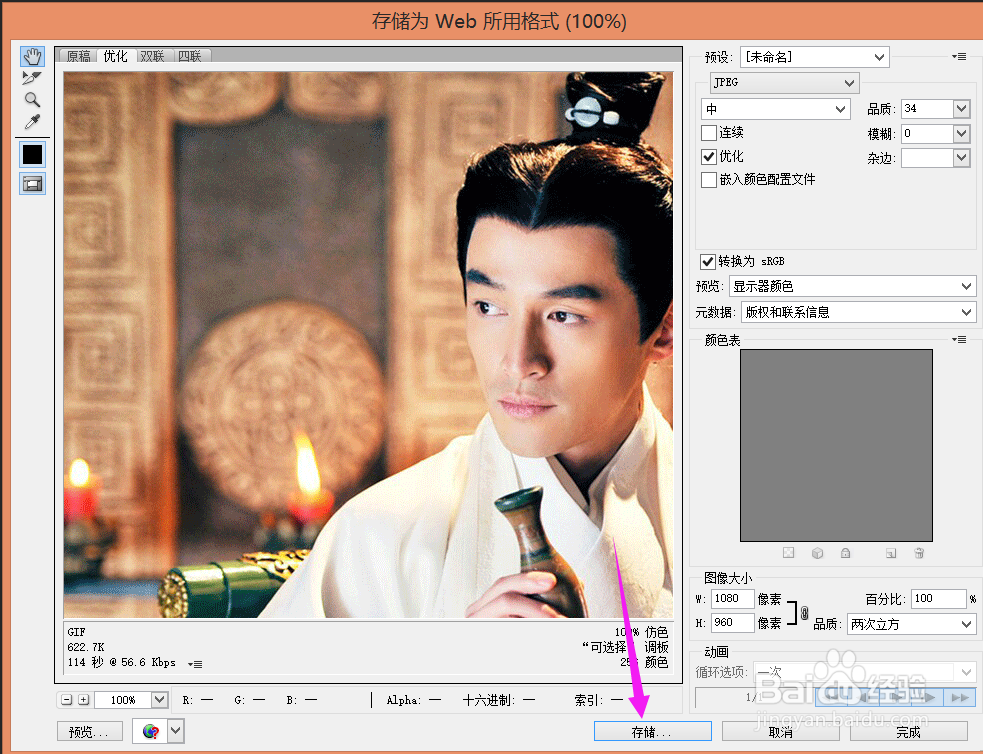Click the trash delete color icon
The height and width of the screenshot is (754, 983).
coord(919,553)
